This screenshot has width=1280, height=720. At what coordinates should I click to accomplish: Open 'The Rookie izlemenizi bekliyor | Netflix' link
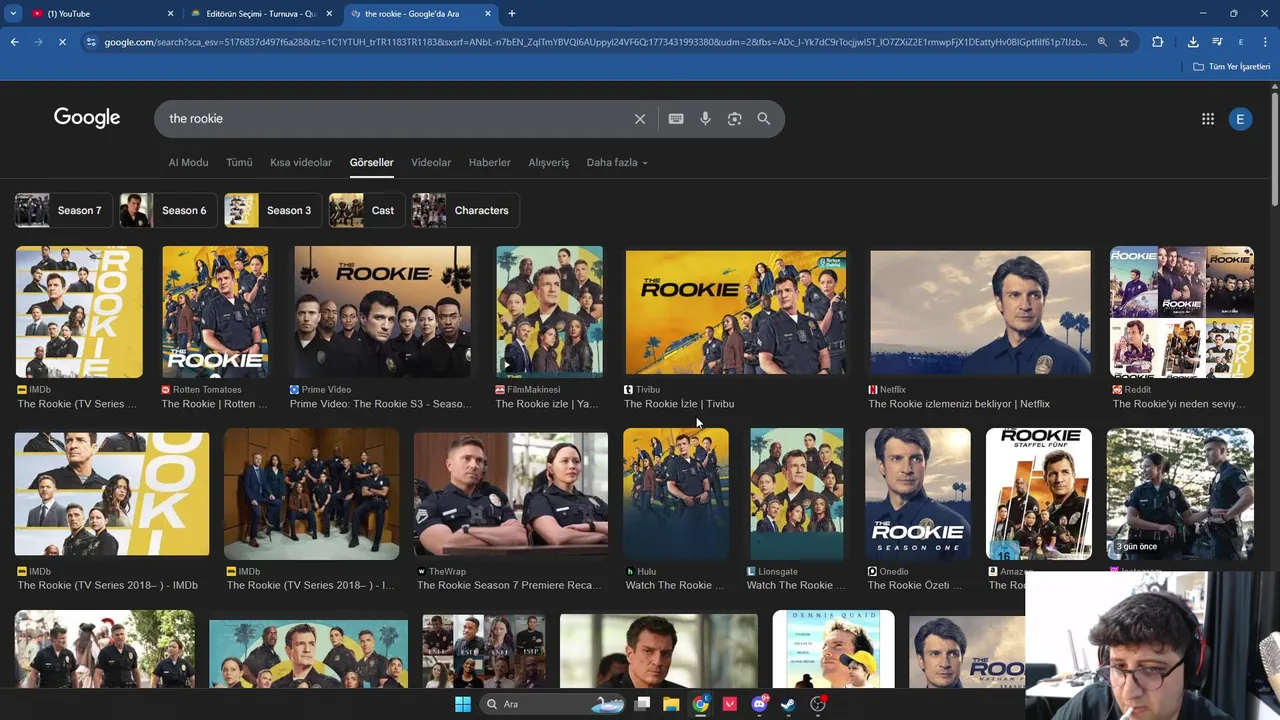pyautogui.click(x=959, y=404)
